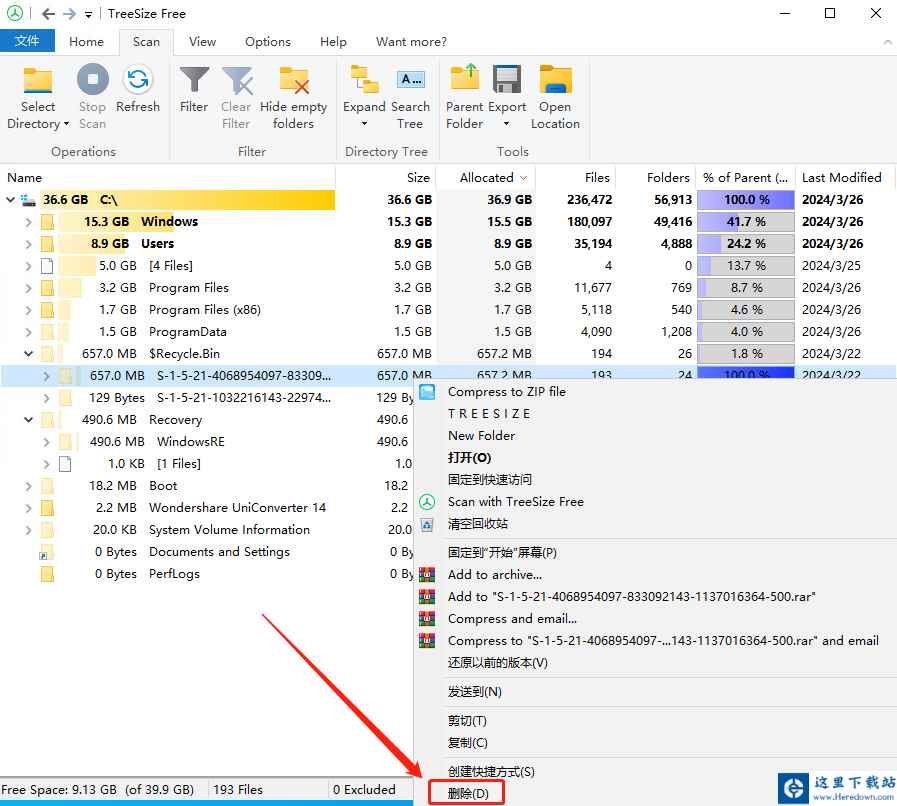The height and width of the screenshot is (806, 897).
Task: Click the TreeSize app logo icon
Action: tap(15, 13)
